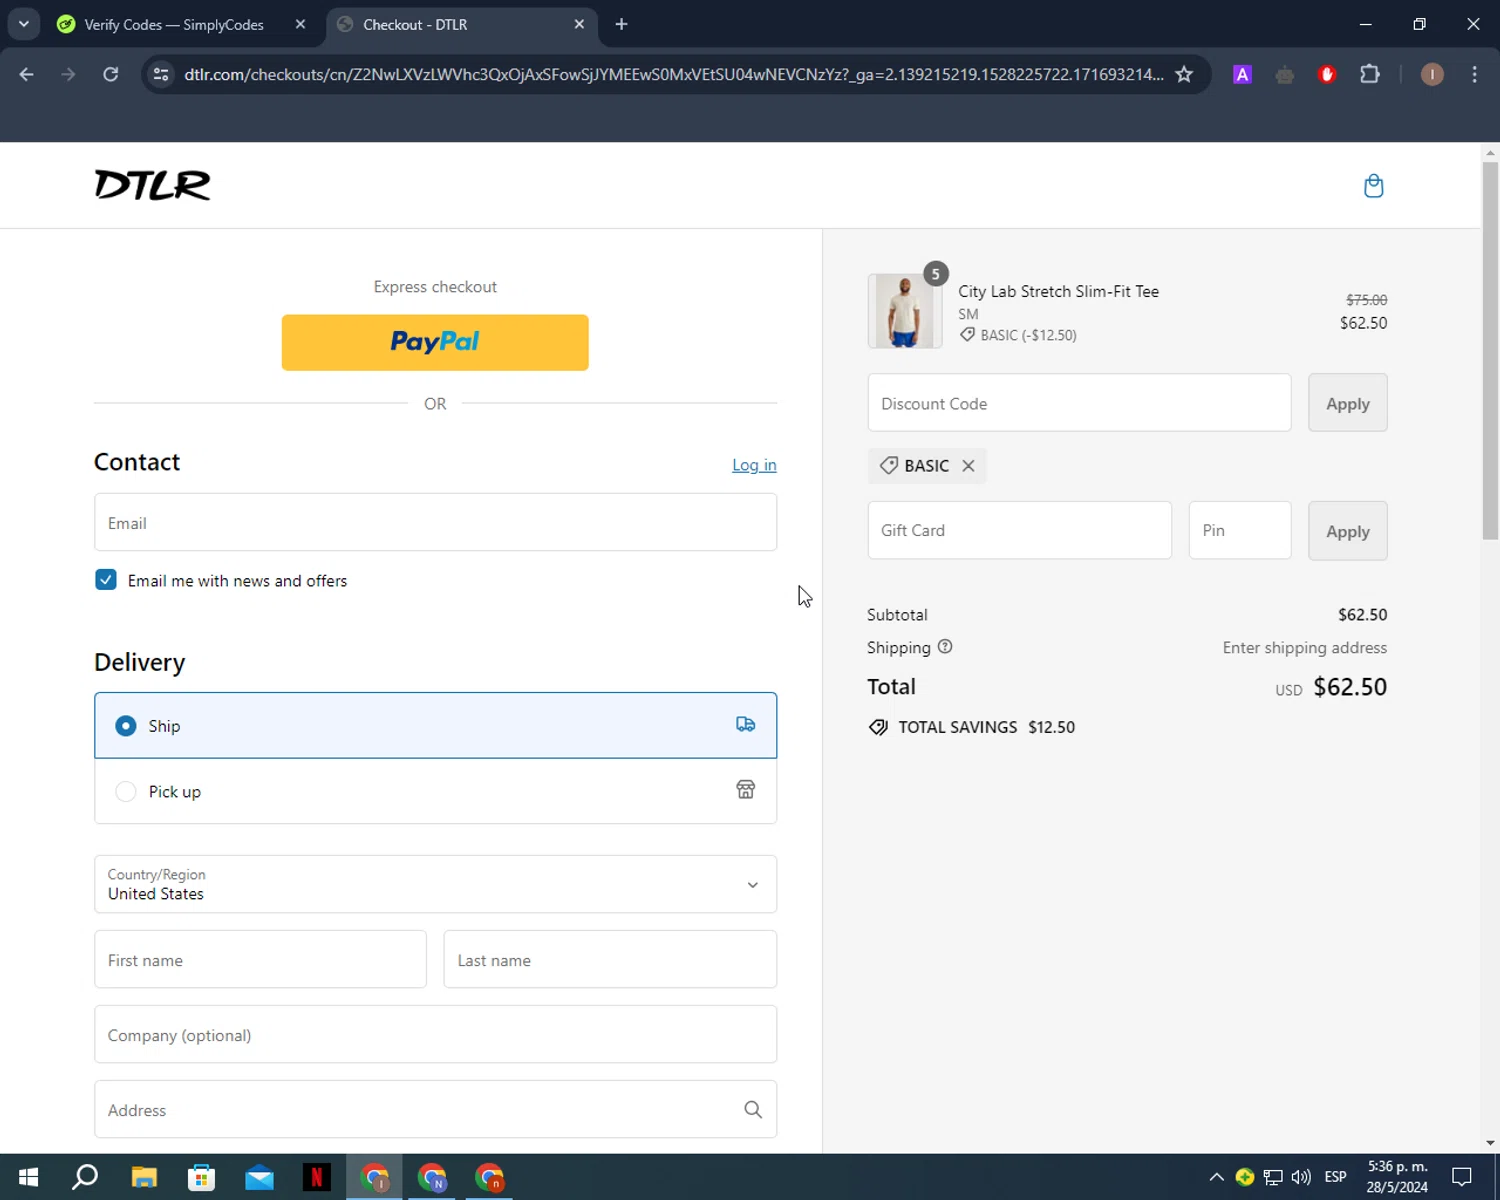This screenshot has height=1200, width=1500.
Task: Show hidden system tray icons
Action: tap(1216, 1177)
